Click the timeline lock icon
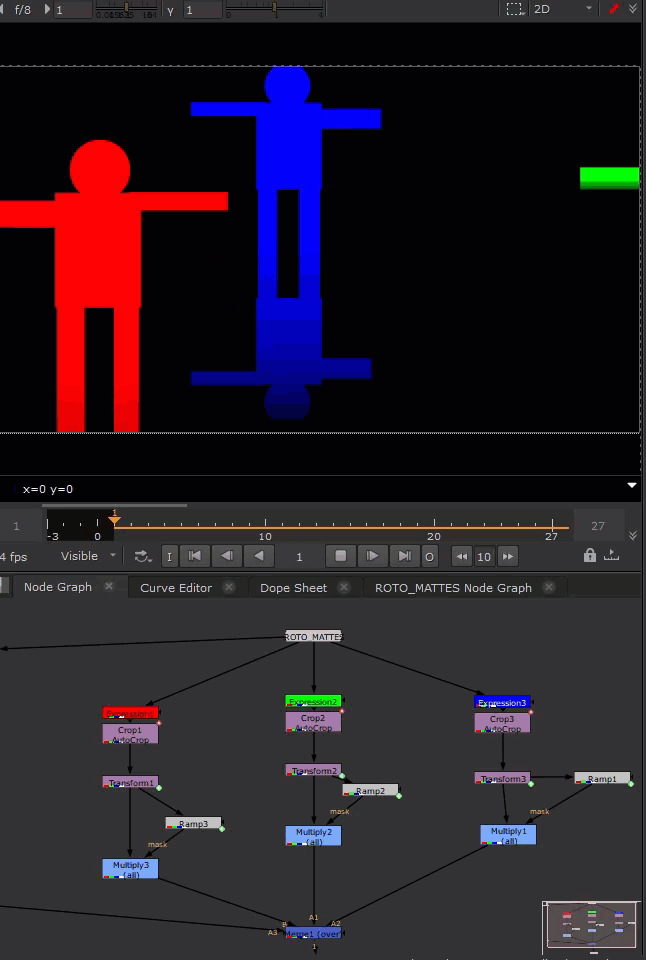 pos(590,556)
